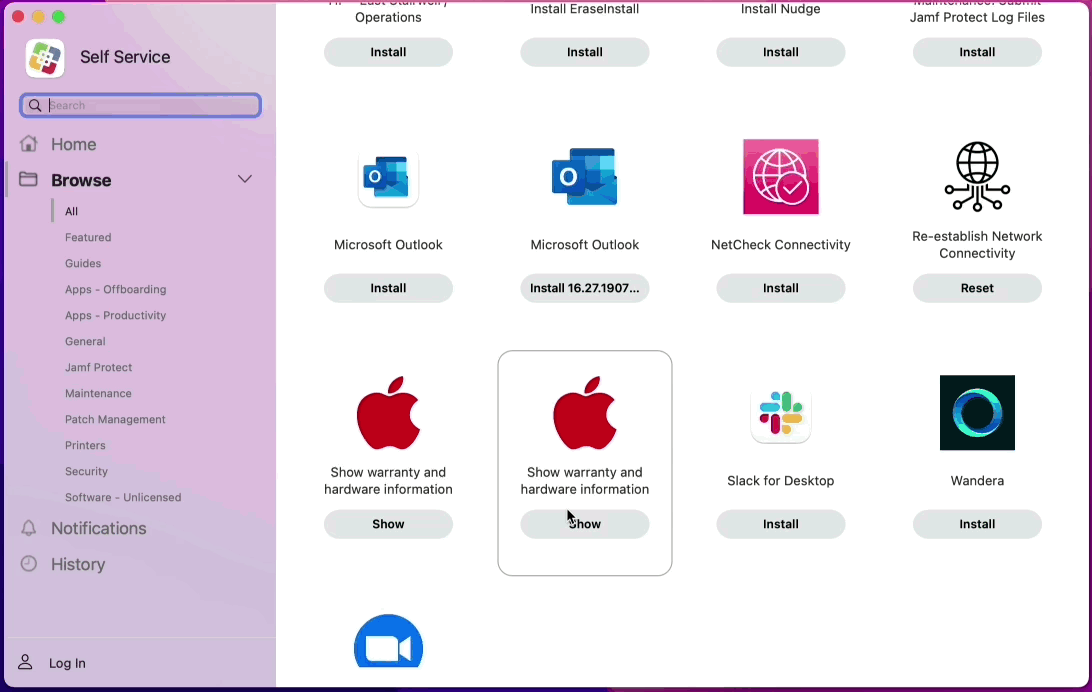Open the General category
Viewport: 1092px width, 692px height.
[x=85, y=341]
